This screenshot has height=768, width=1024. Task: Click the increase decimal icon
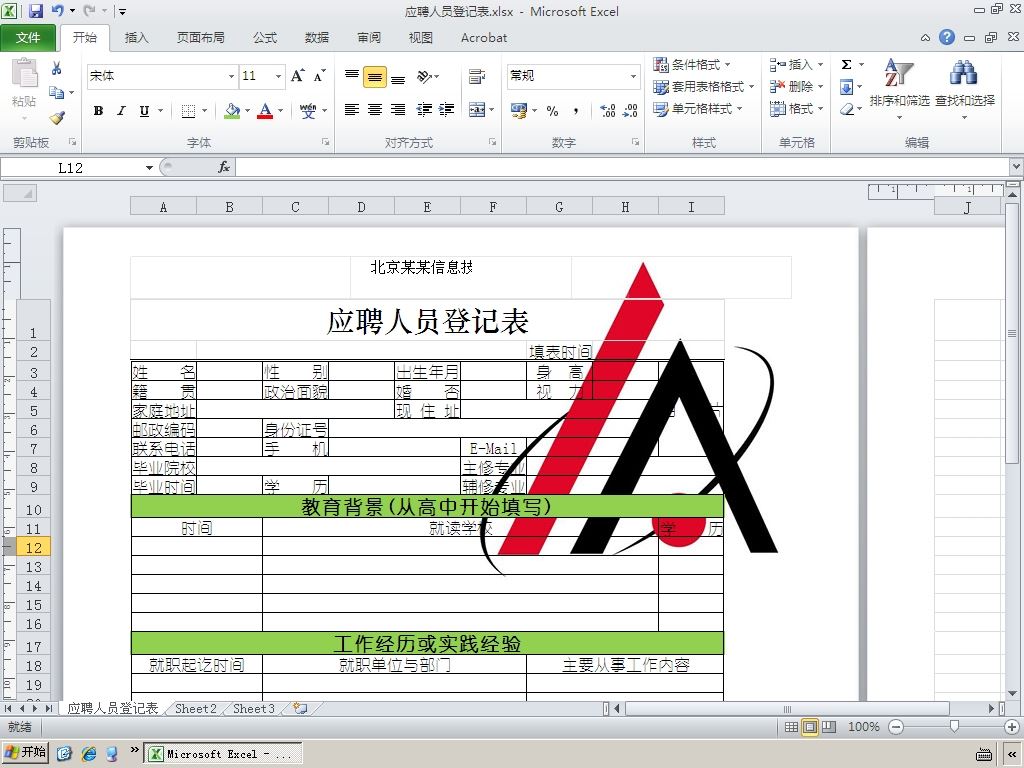point(607,111)
